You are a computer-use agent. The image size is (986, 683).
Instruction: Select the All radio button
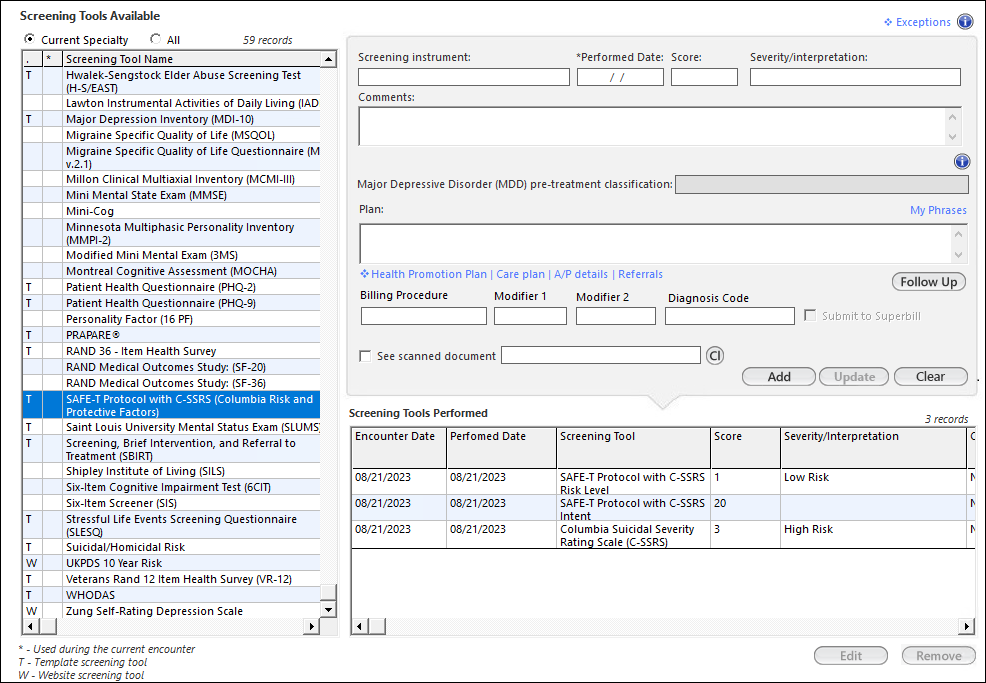pyautogui.click(x=156, y=40)
